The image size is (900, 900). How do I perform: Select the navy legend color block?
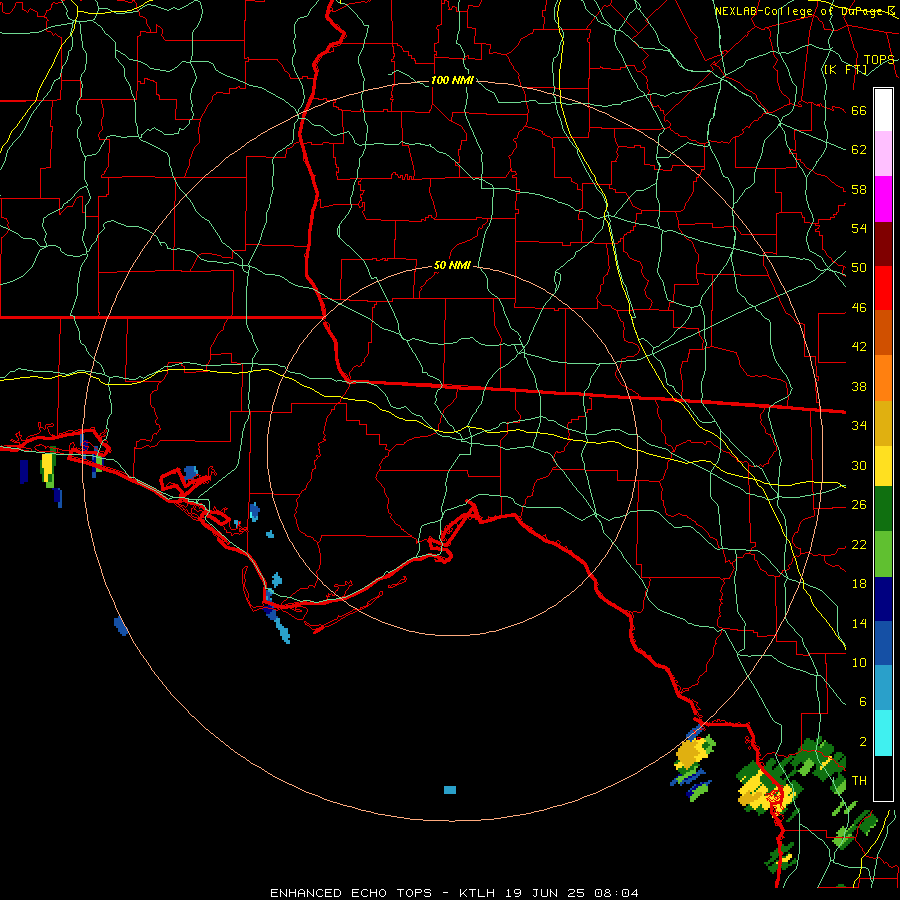pos(883,600)
